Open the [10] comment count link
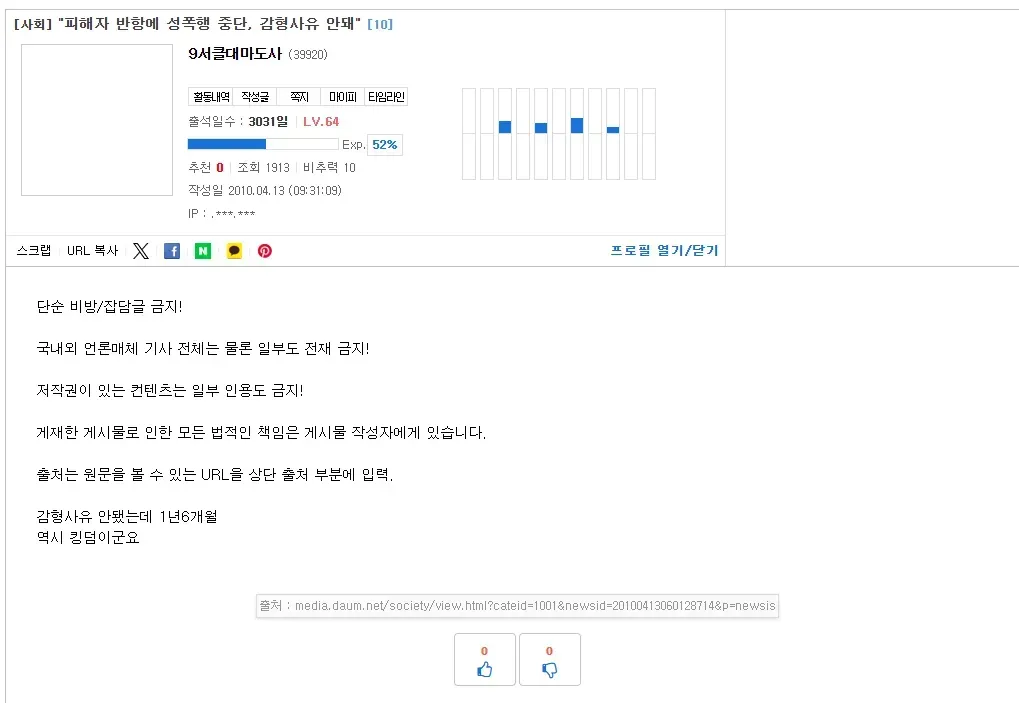The height and width of the screenshot is (703, 1019). pyautogui.click(x=380, y=24)
